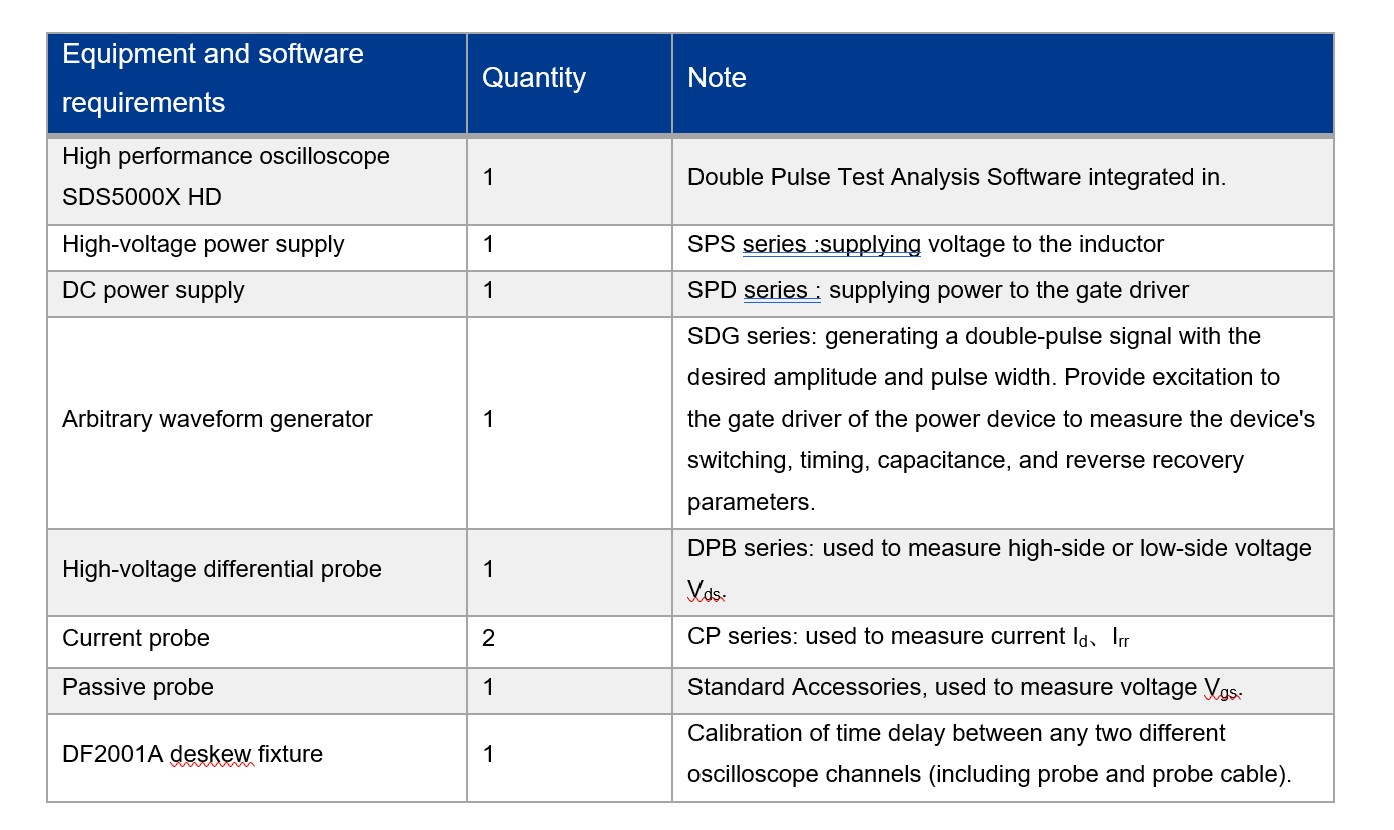Click the 'Arbitrary waveform generator' cell
1394x830 pixels.
point(217,419)
